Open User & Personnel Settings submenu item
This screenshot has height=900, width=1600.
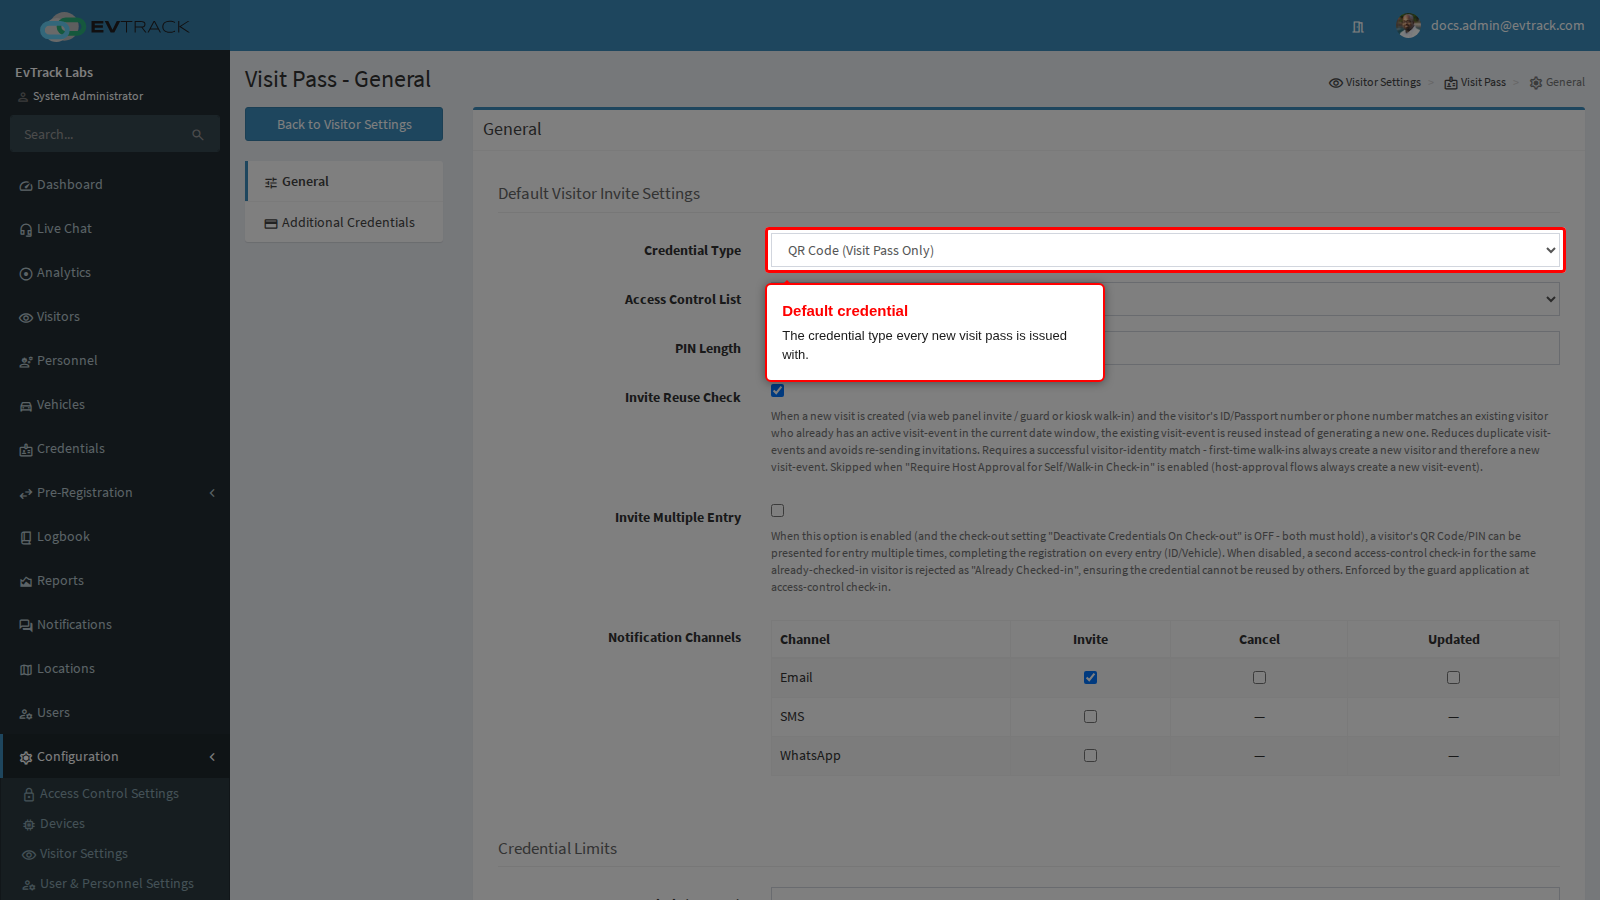pyautogui.click(x=115, y=884)
